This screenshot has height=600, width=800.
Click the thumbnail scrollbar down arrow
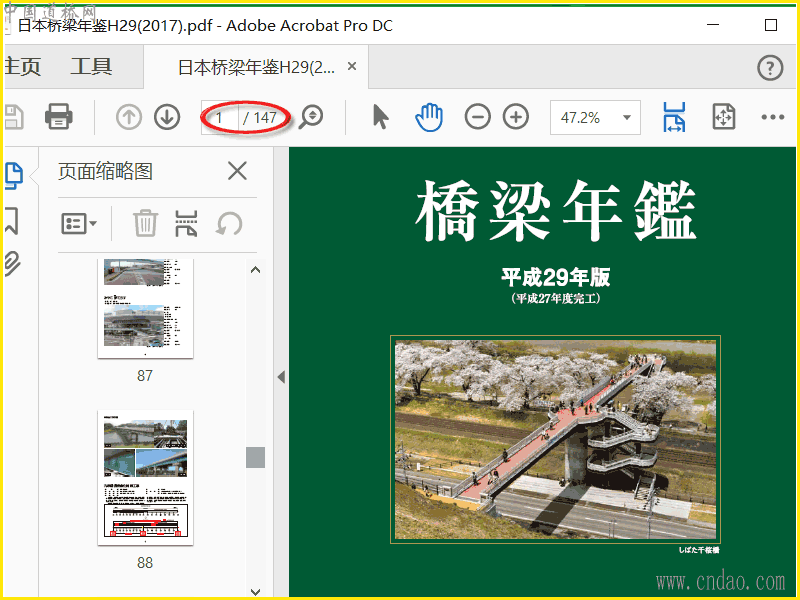point(256,592)
